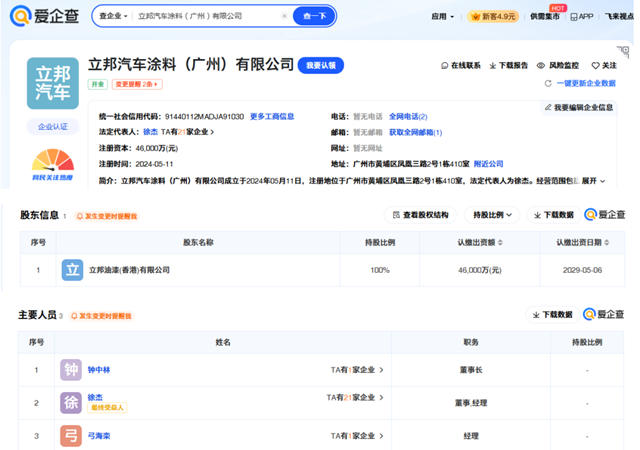Click the 弓 avatar icon
The width and height of the screenshot is (640, 450).
coord(71,436)
